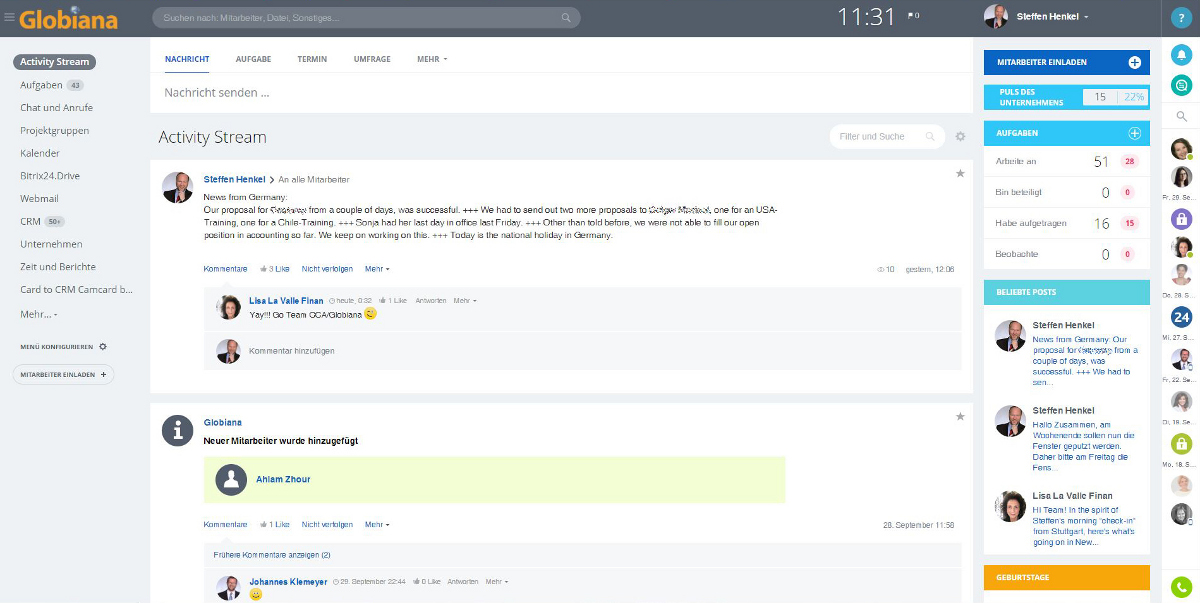
Task: Star Steffen Henkel's news post as favorite
Action: [960, 174]
